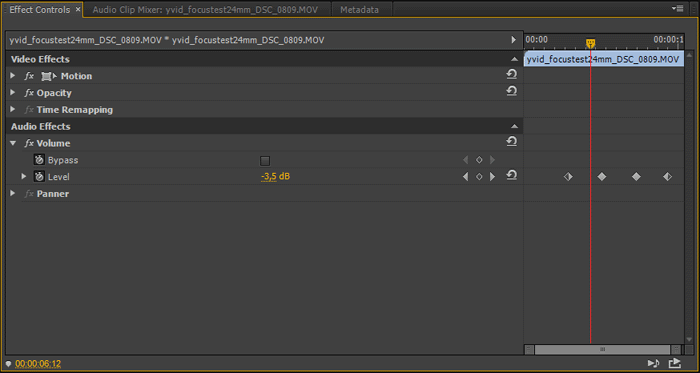Screen dimensions: 700x373
Task: Select the third Level keyframe diamond
Action: (636, 177)
